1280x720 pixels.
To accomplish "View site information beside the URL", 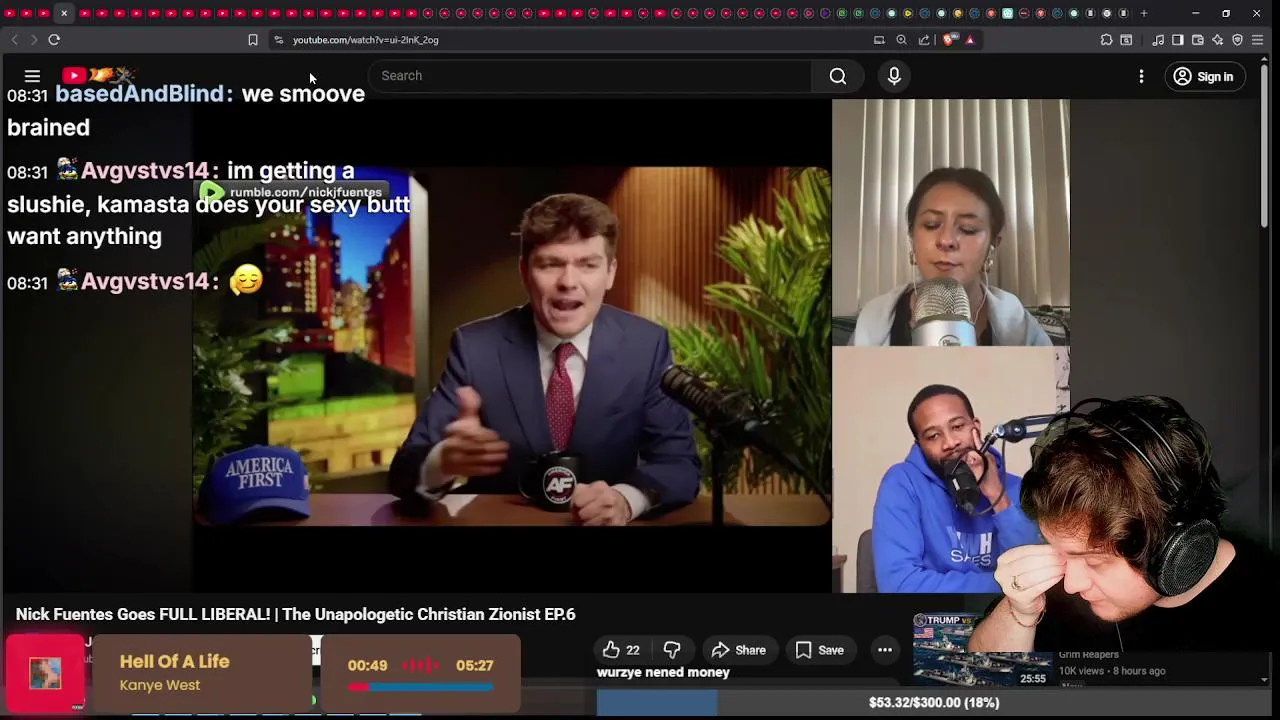I will (278, 40).
